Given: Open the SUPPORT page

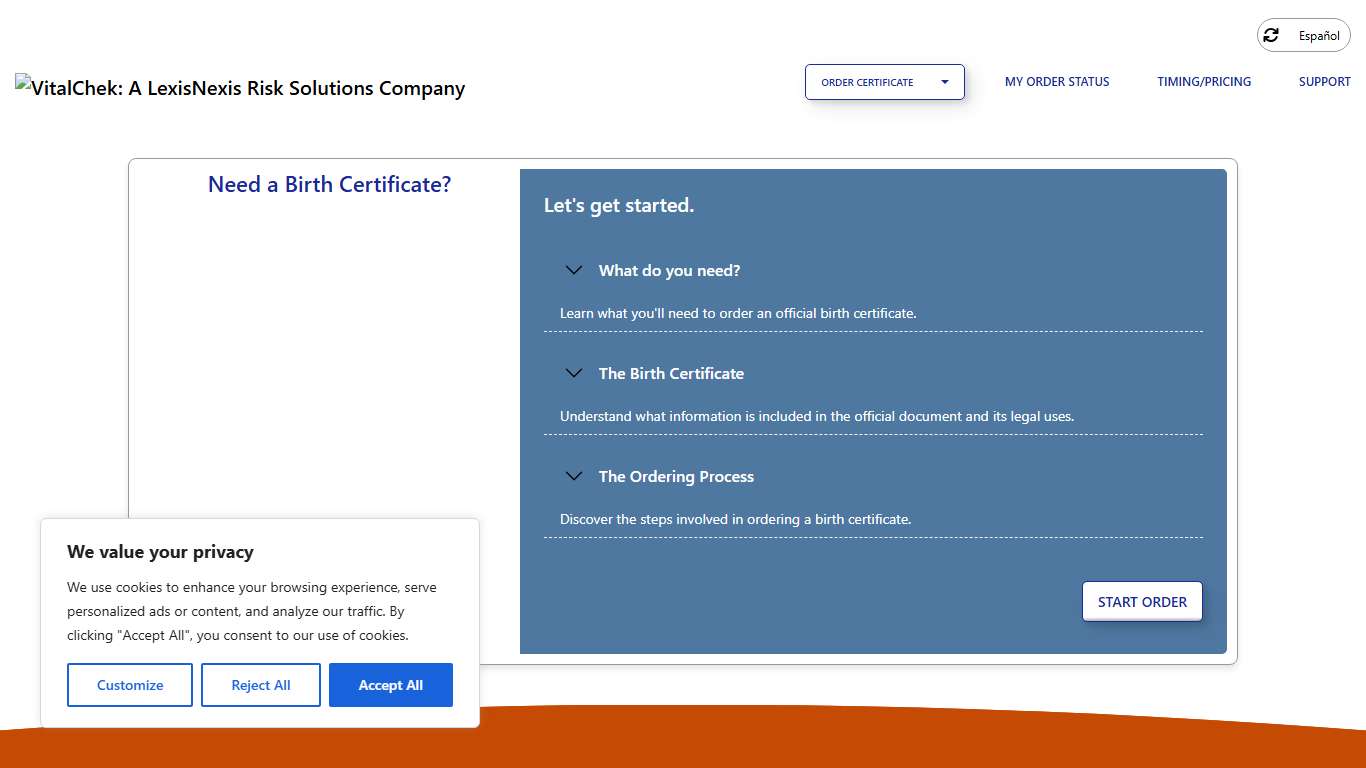Looking at the screenshot, I should click(x=1324, y=82).
